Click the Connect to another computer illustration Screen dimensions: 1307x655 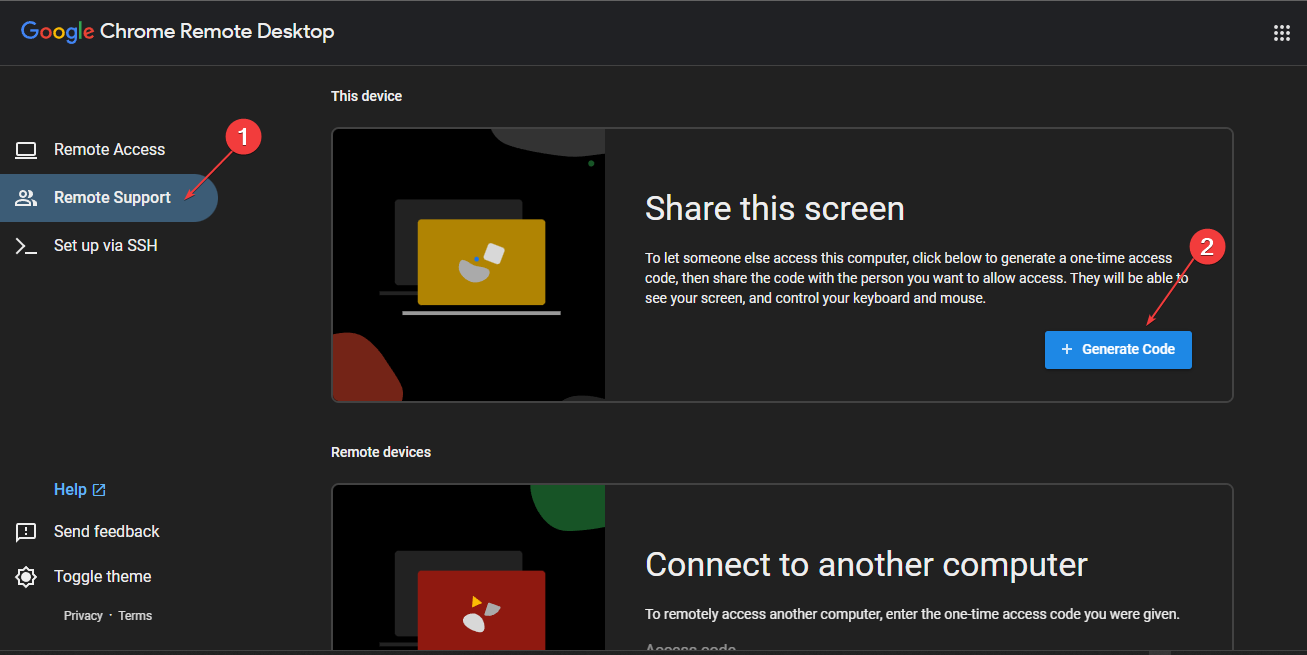tap(468, 567)
